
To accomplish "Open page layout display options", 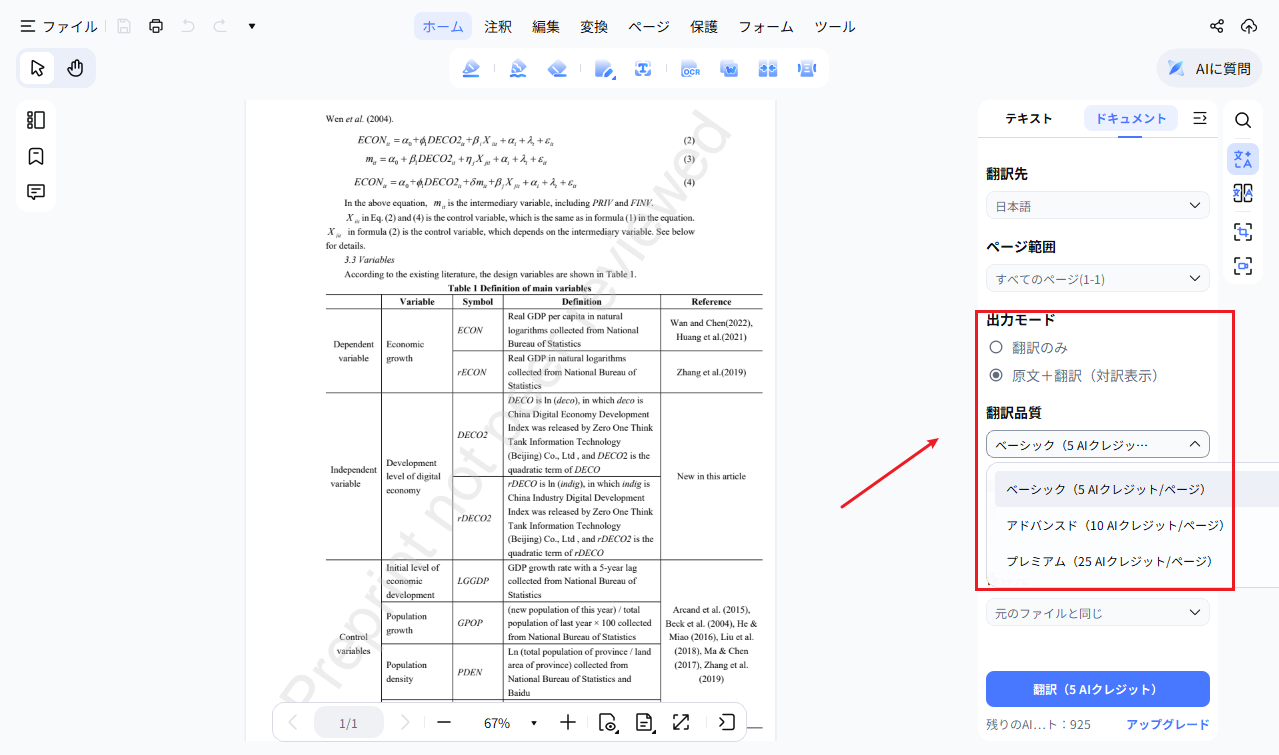I will coord(645,723).
